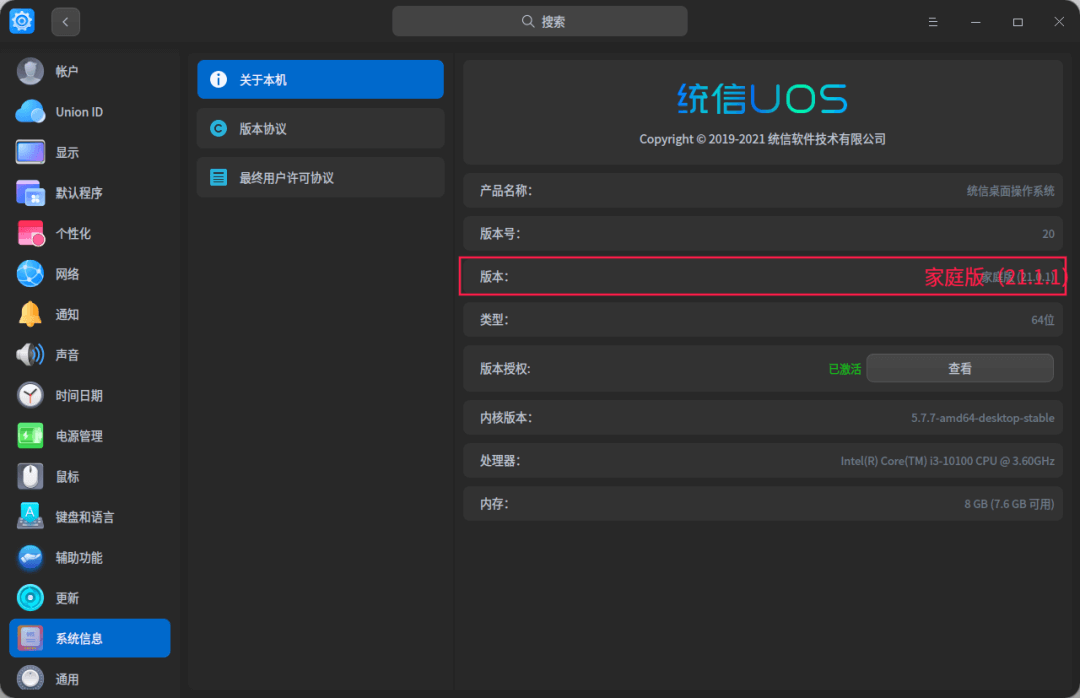Image resolution: width=1080 pixels, height=698 pixels.
Task: Open the 显示 display icon
Action: (x=30, y=152)
